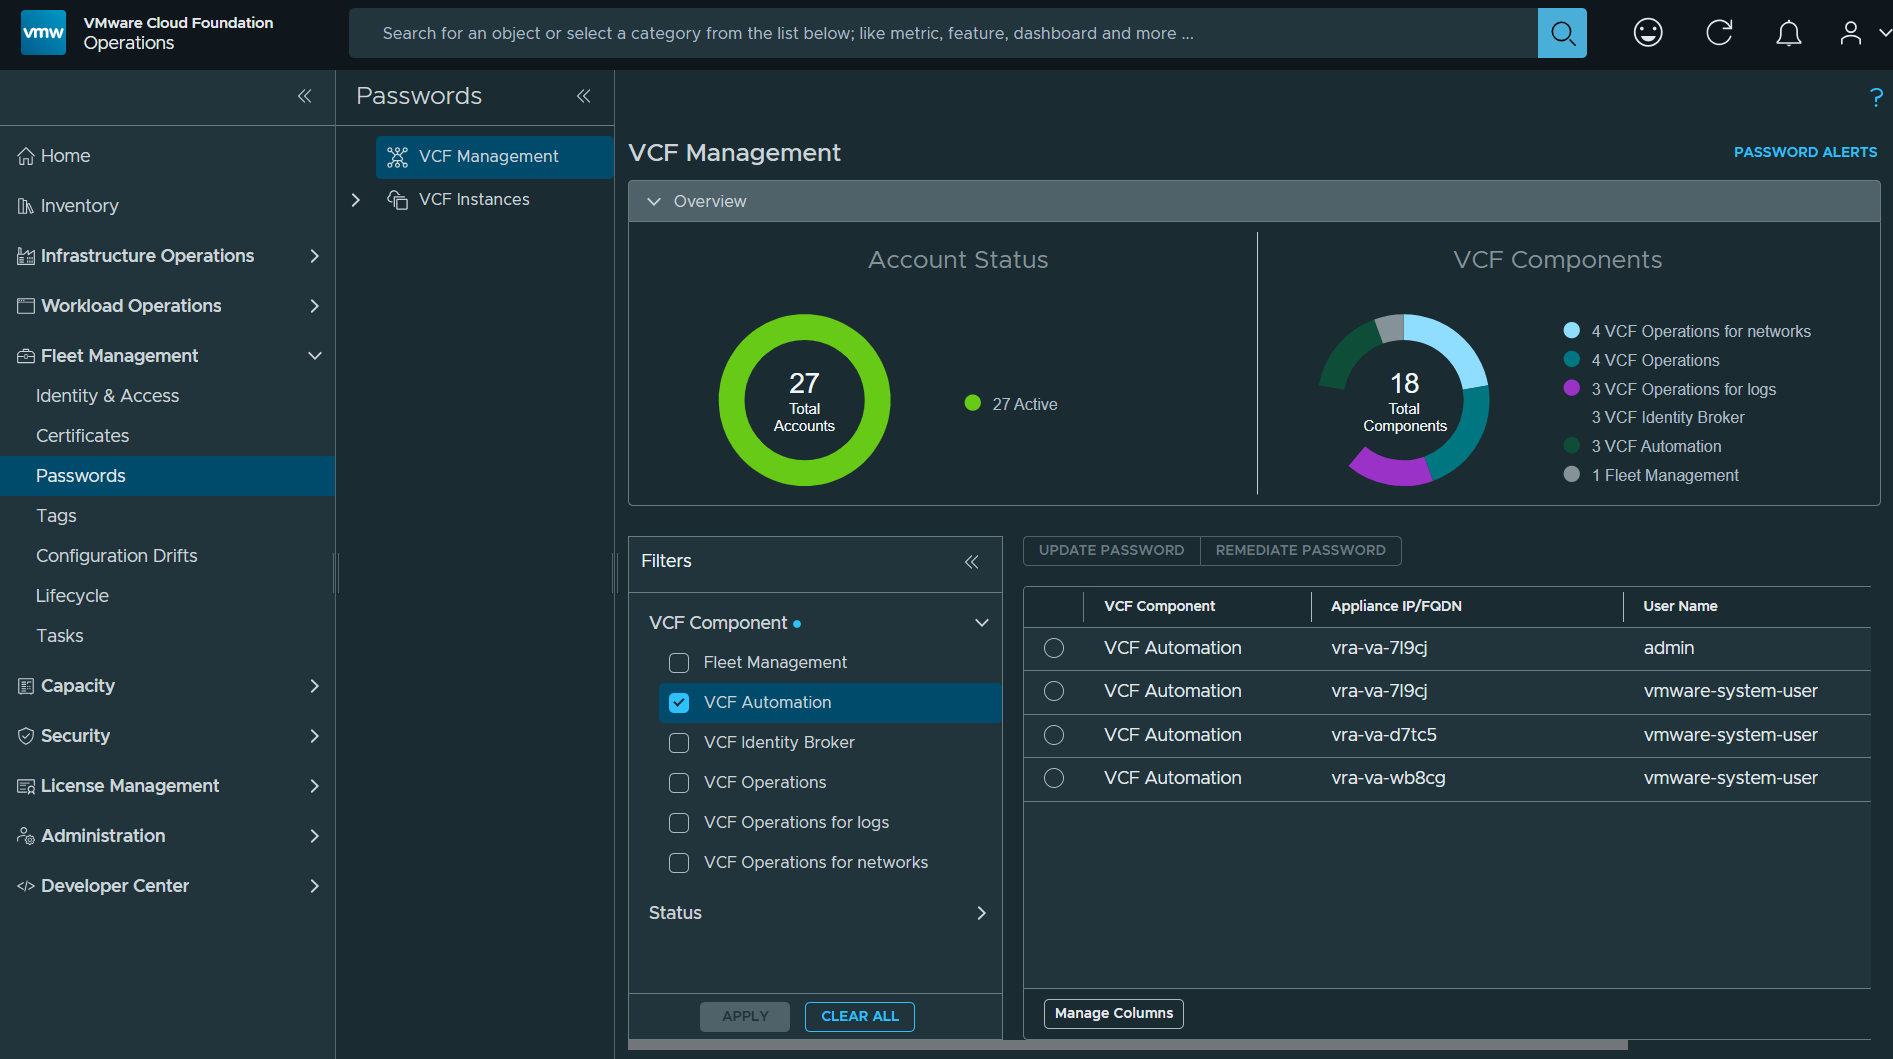
Task: Click the Home house icon
Action: coord(26,156)
